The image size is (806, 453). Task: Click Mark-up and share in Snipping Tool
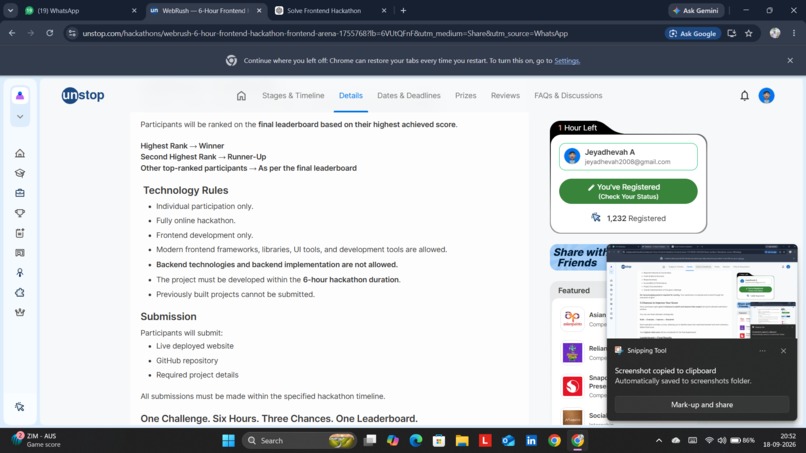702,405
